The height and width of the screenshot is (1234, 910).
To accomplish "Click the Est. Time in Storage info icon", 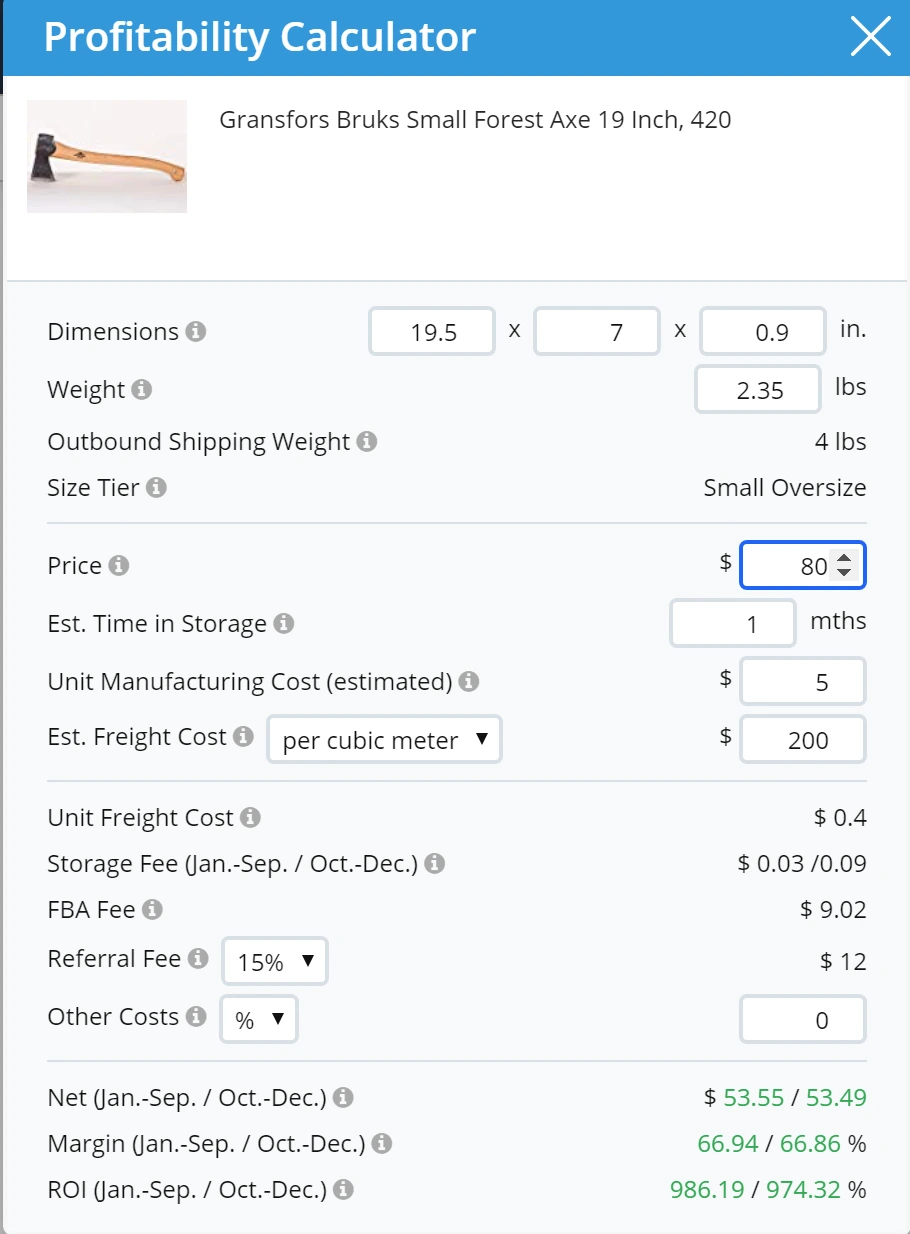I will pyautogui.click(x=284, y=624).
